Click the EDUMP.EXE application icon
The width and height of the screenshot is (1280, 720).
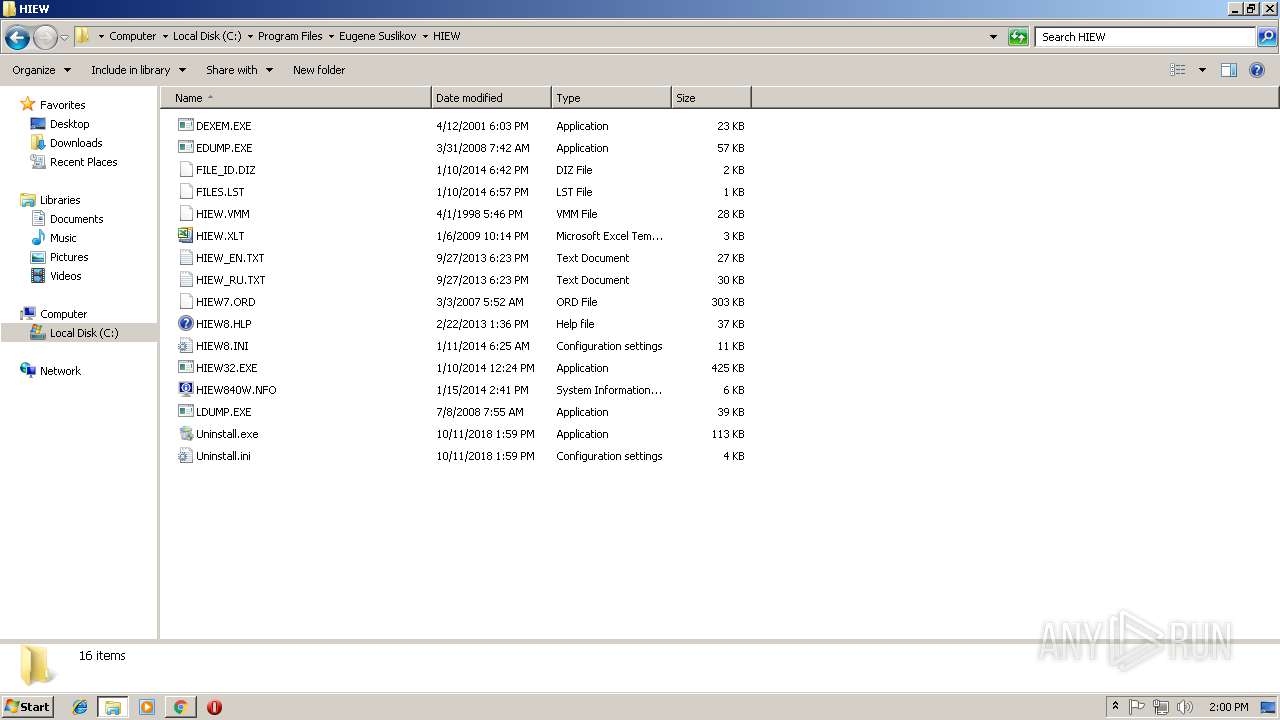185,148
